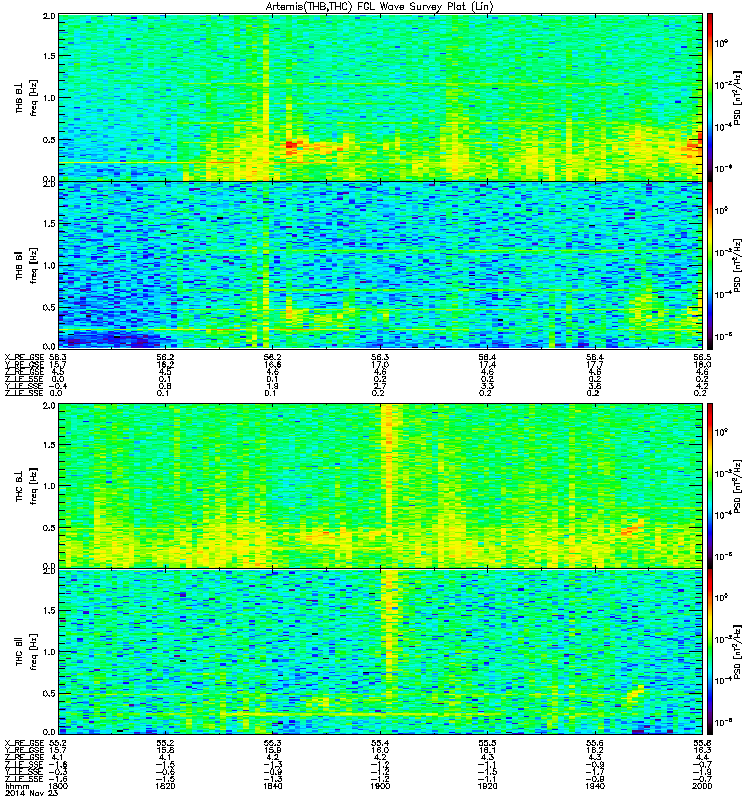Click the color bar beside the THB B-perpendicular panel
Viewport: 750px width, 800px height.
click(x=709, y=97)
